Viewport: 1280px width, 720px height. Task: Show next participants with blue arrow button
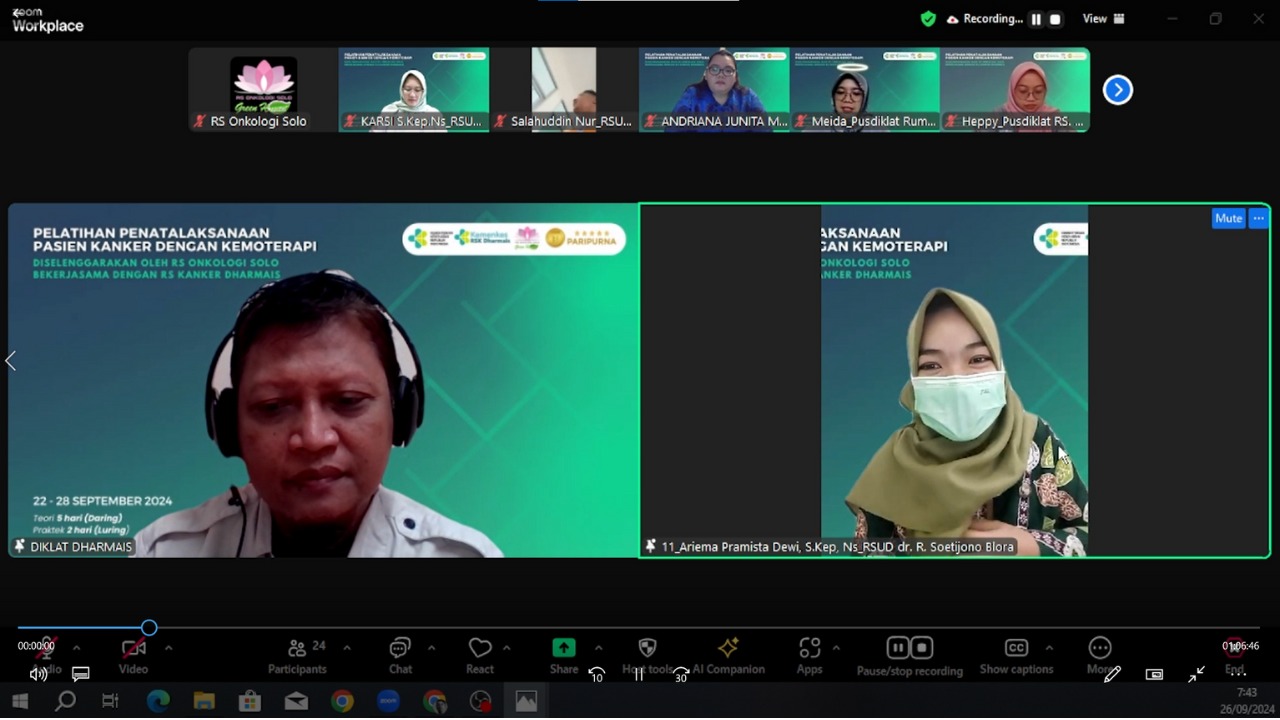tap(1117, 90)
